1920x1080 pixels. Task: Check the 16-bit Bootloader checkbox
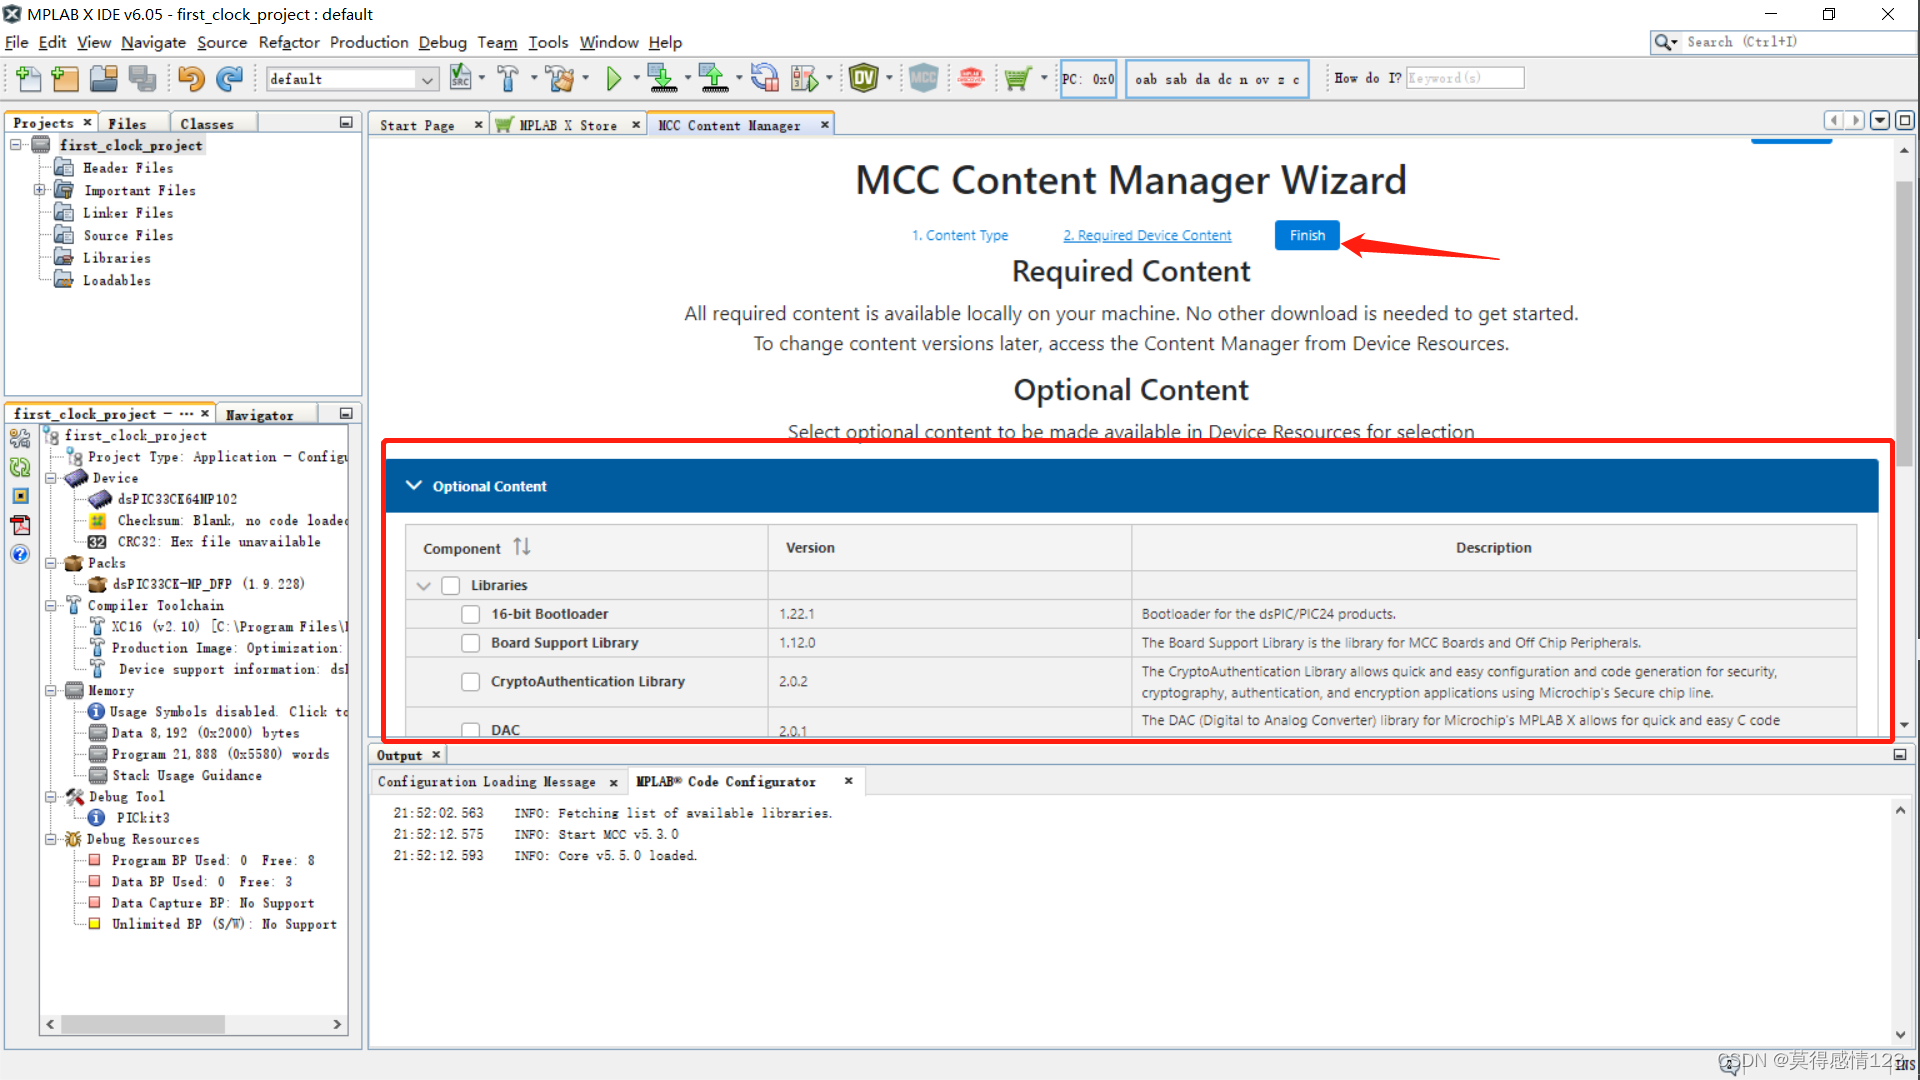[470, 614]
